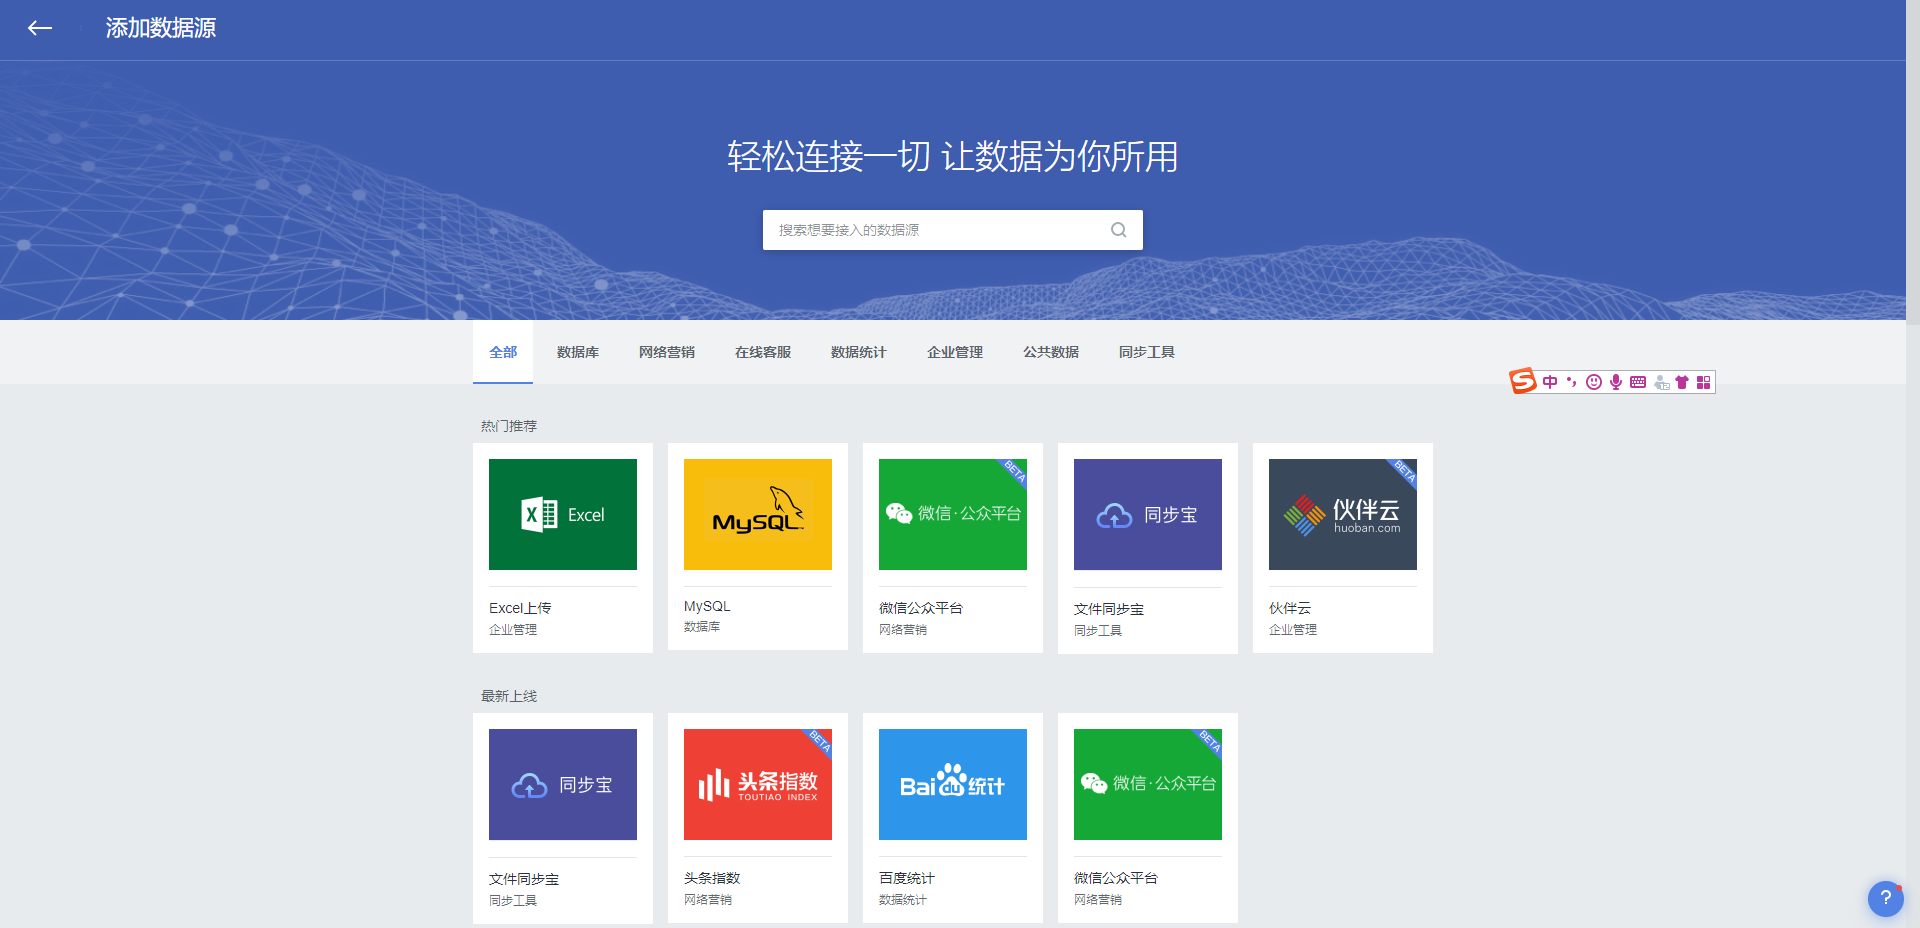This screenshot has width=1920, height=928.
Task: Choose the 伙伴云 huoban.com tile
Action: click(1343, 548)
